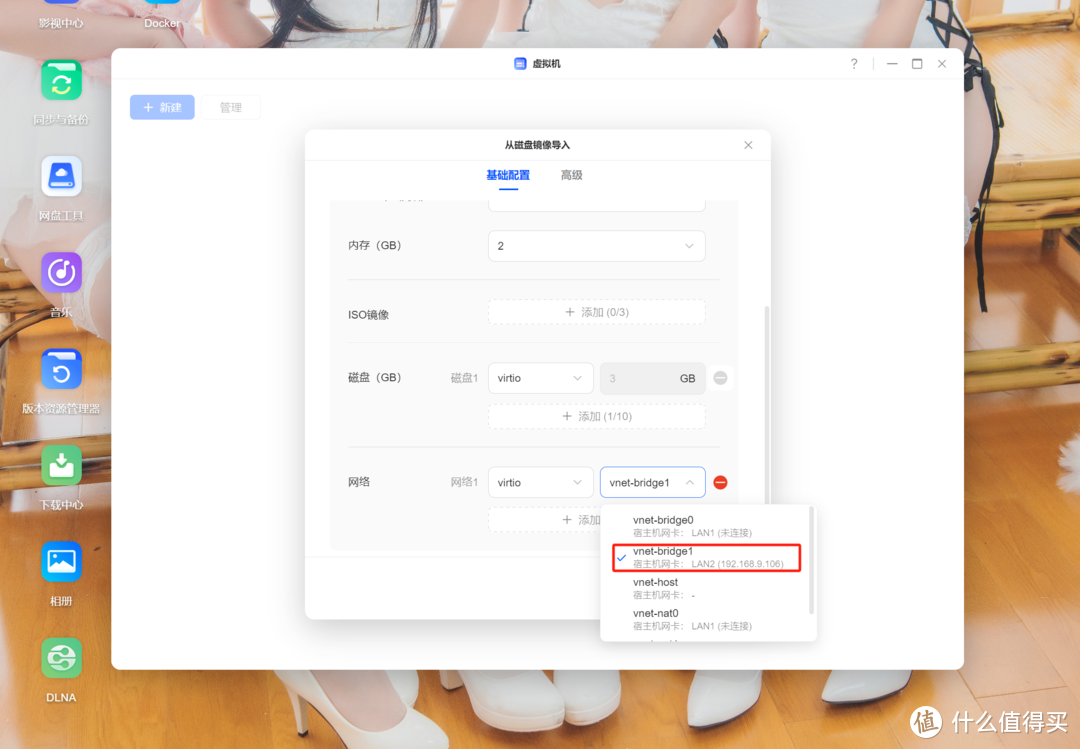Expand the 内存 (GB) dropdown

596,246
